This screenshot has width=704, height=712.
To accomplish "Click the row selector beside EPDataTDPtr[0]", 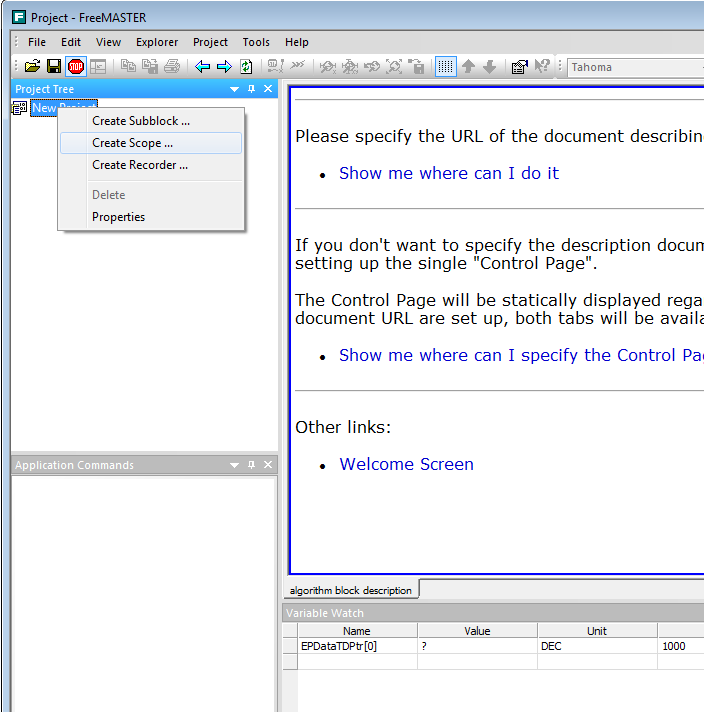I will 290,646.
